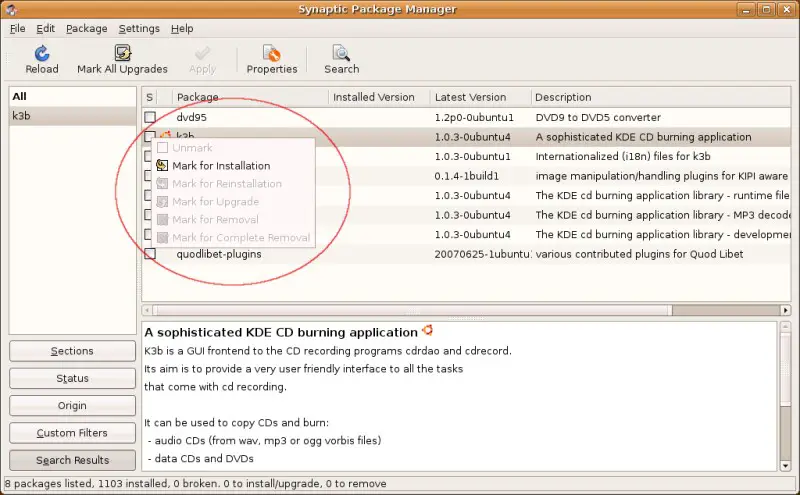The image size is (800, 495).
Task: Click 'DVD9 to DVD5 converter' description
Action: pos(598,117)
